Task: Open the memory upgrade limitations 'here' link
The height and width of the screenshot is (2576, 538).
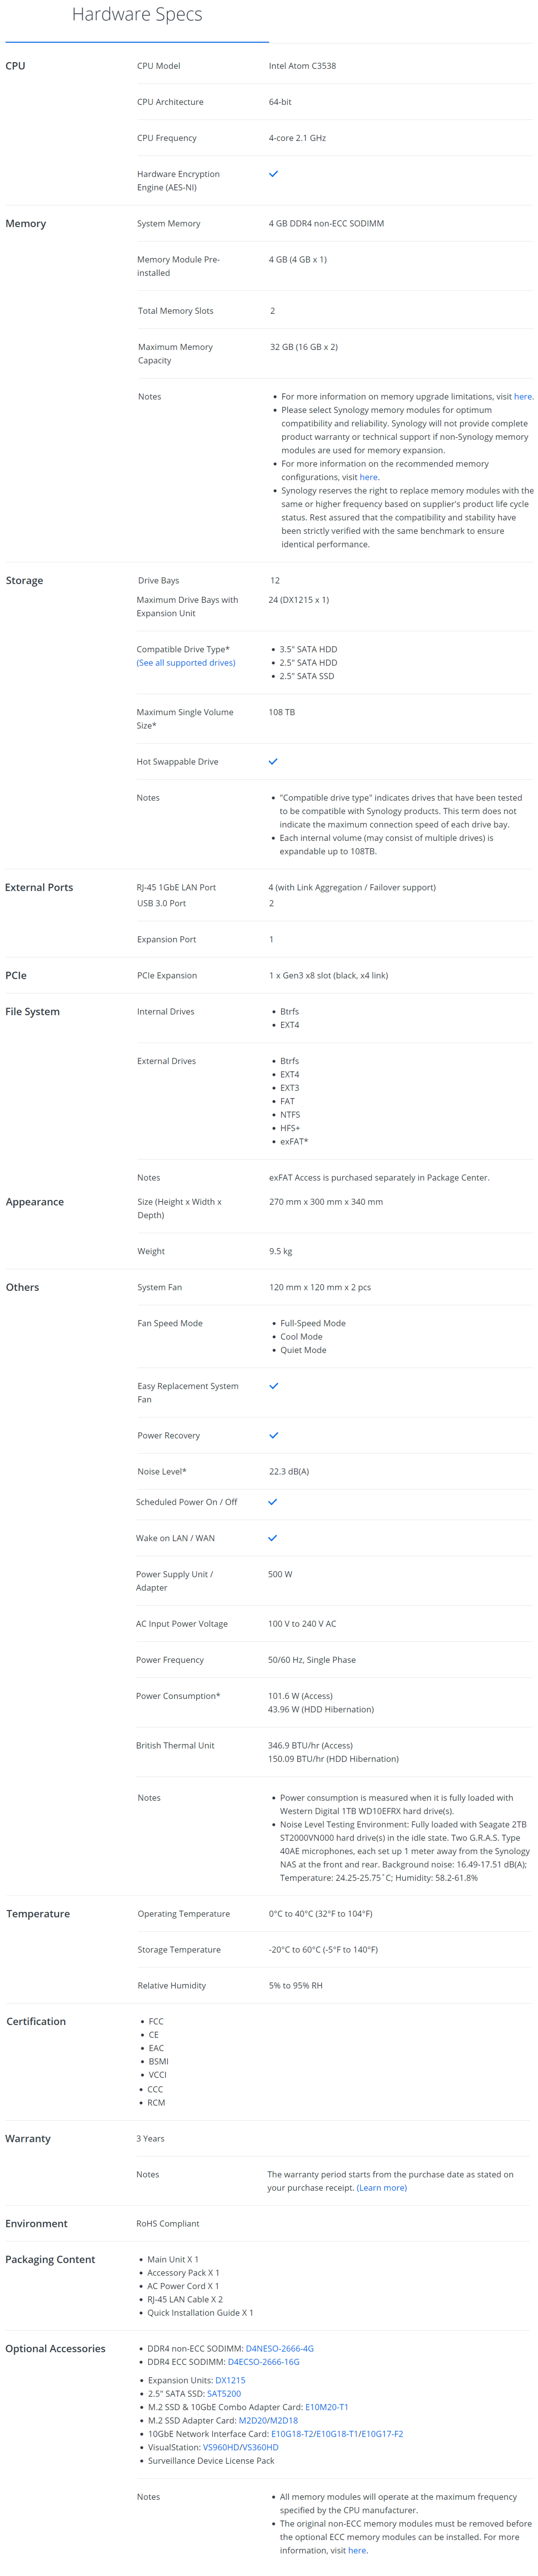Action: click(x=522, y=396)
